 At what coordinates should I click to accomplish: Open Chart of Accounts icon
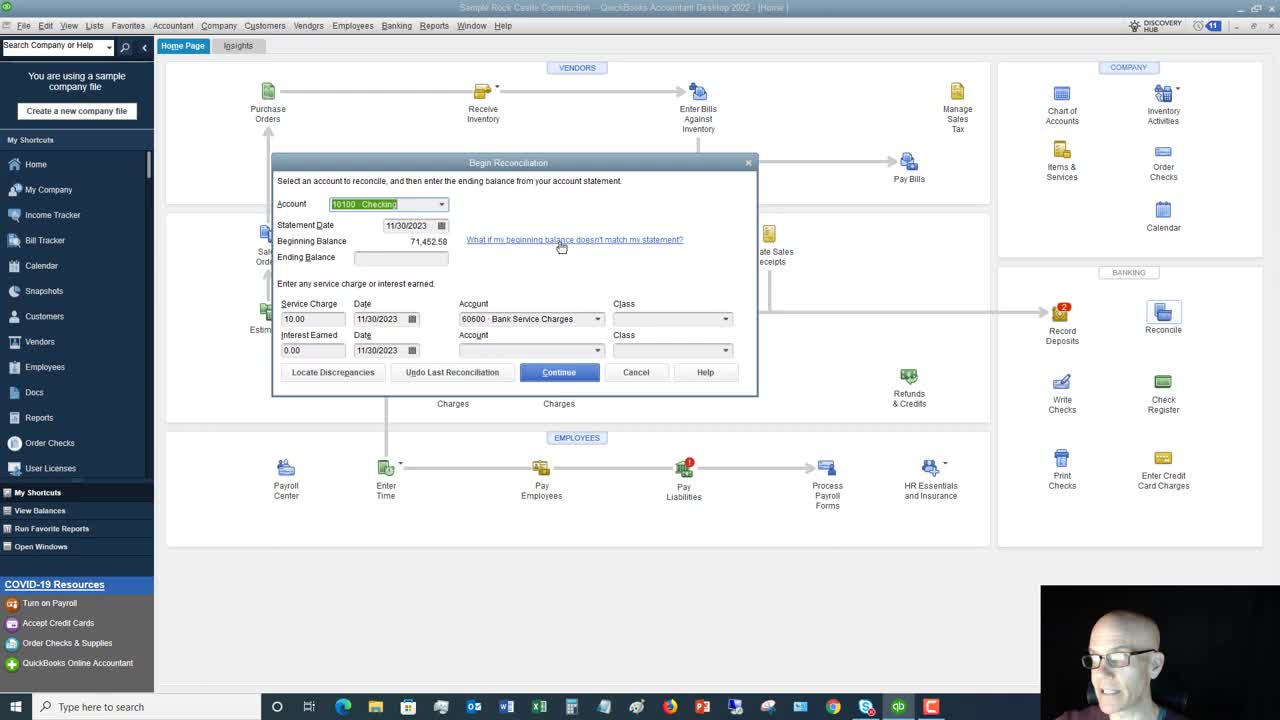point(1062,94)
